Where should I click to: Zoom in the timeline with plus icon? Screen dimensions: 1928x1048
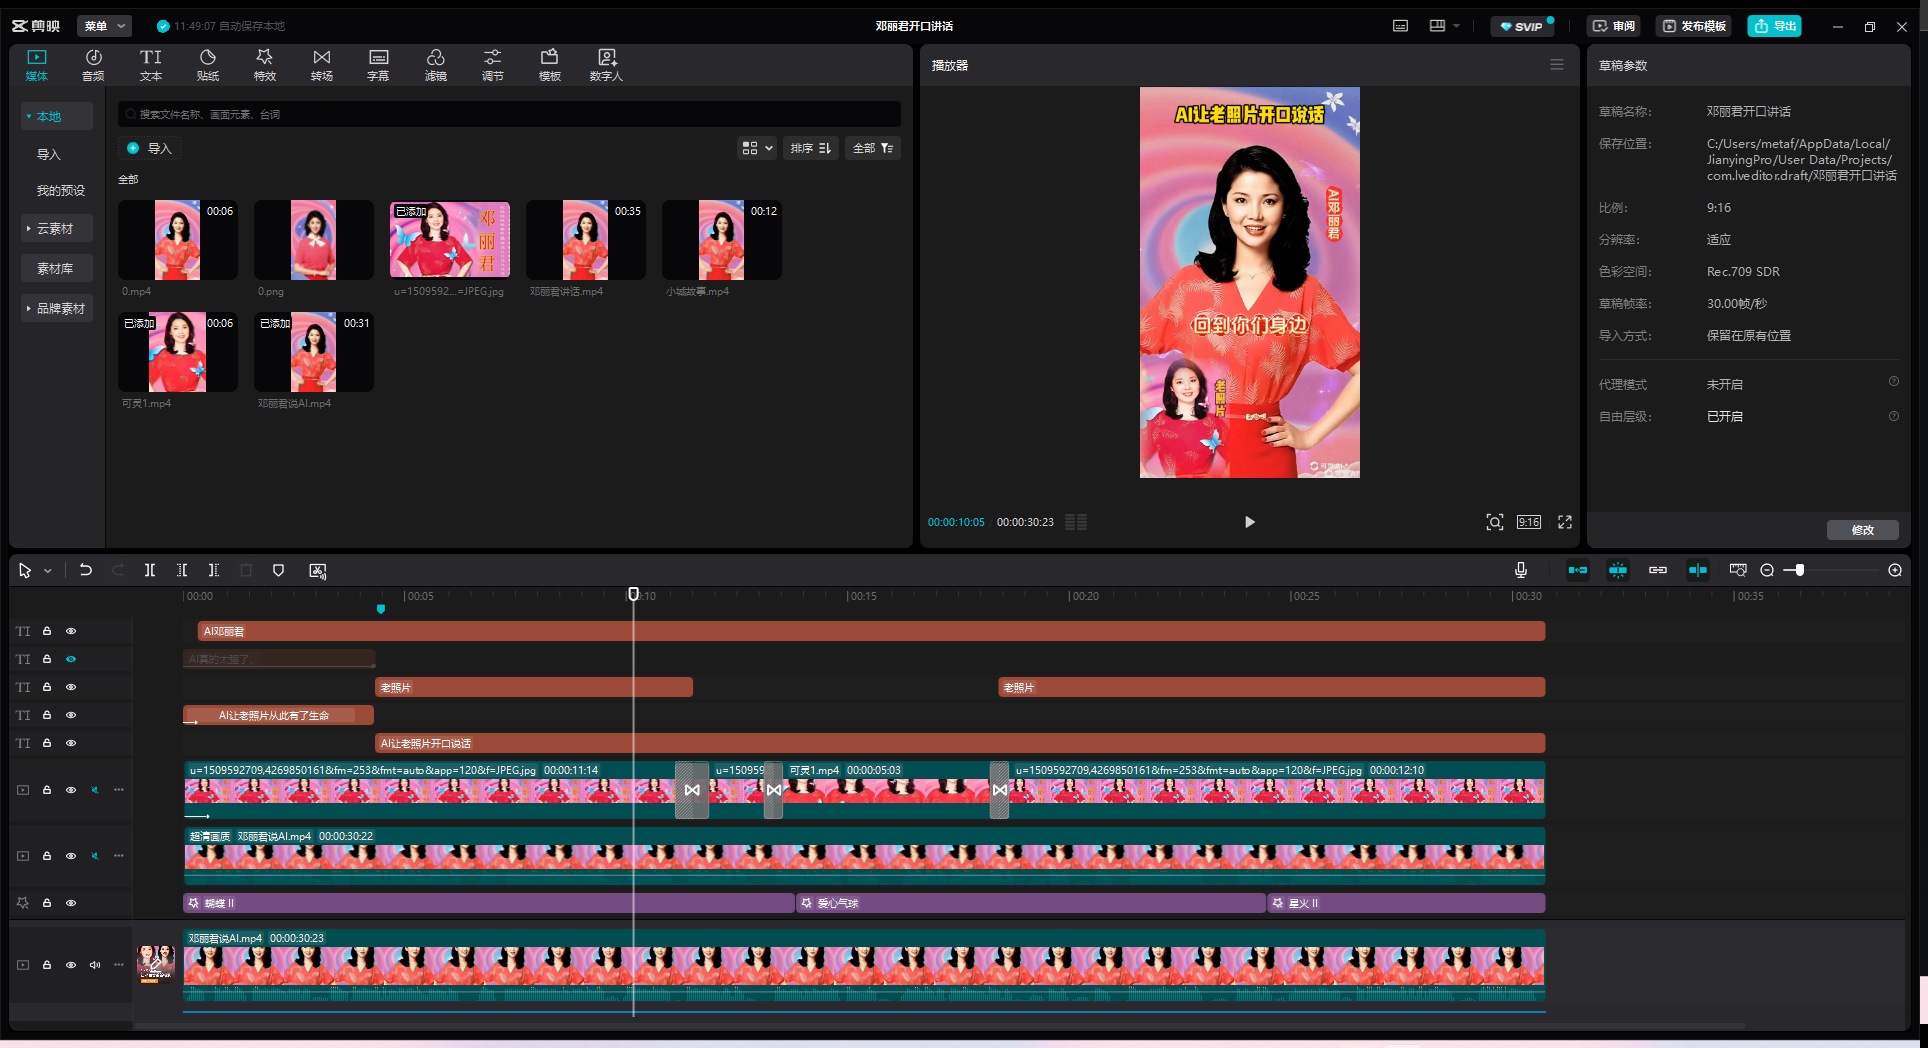tap(1895, 570)
